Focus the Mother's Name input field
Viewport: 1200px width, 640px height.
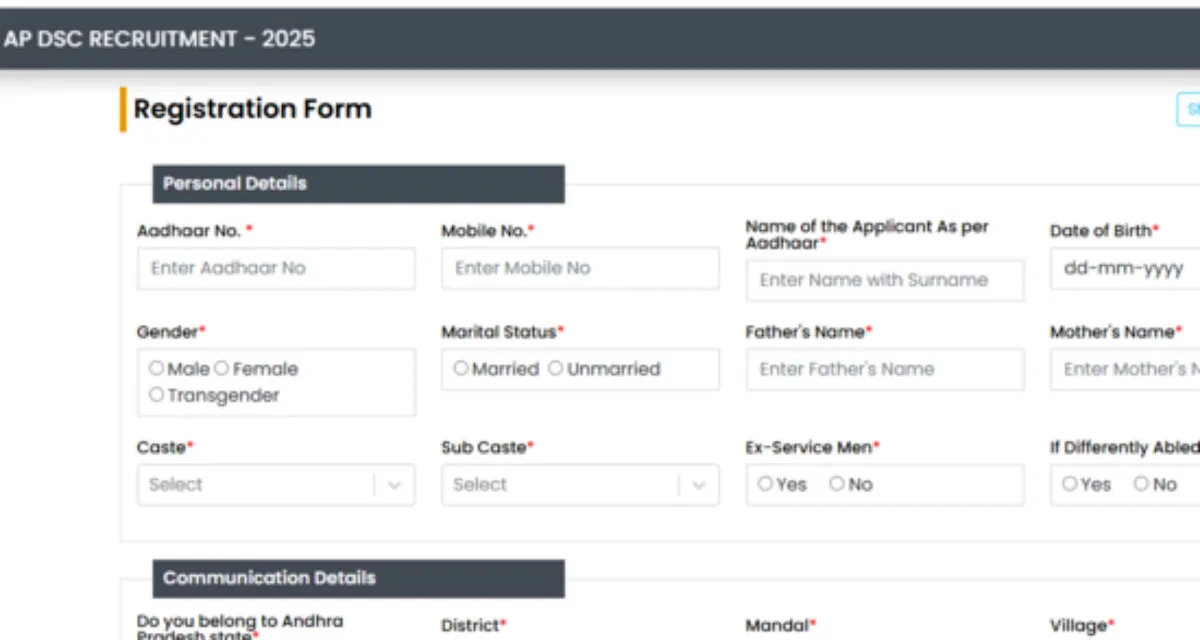pos(1125,369)
